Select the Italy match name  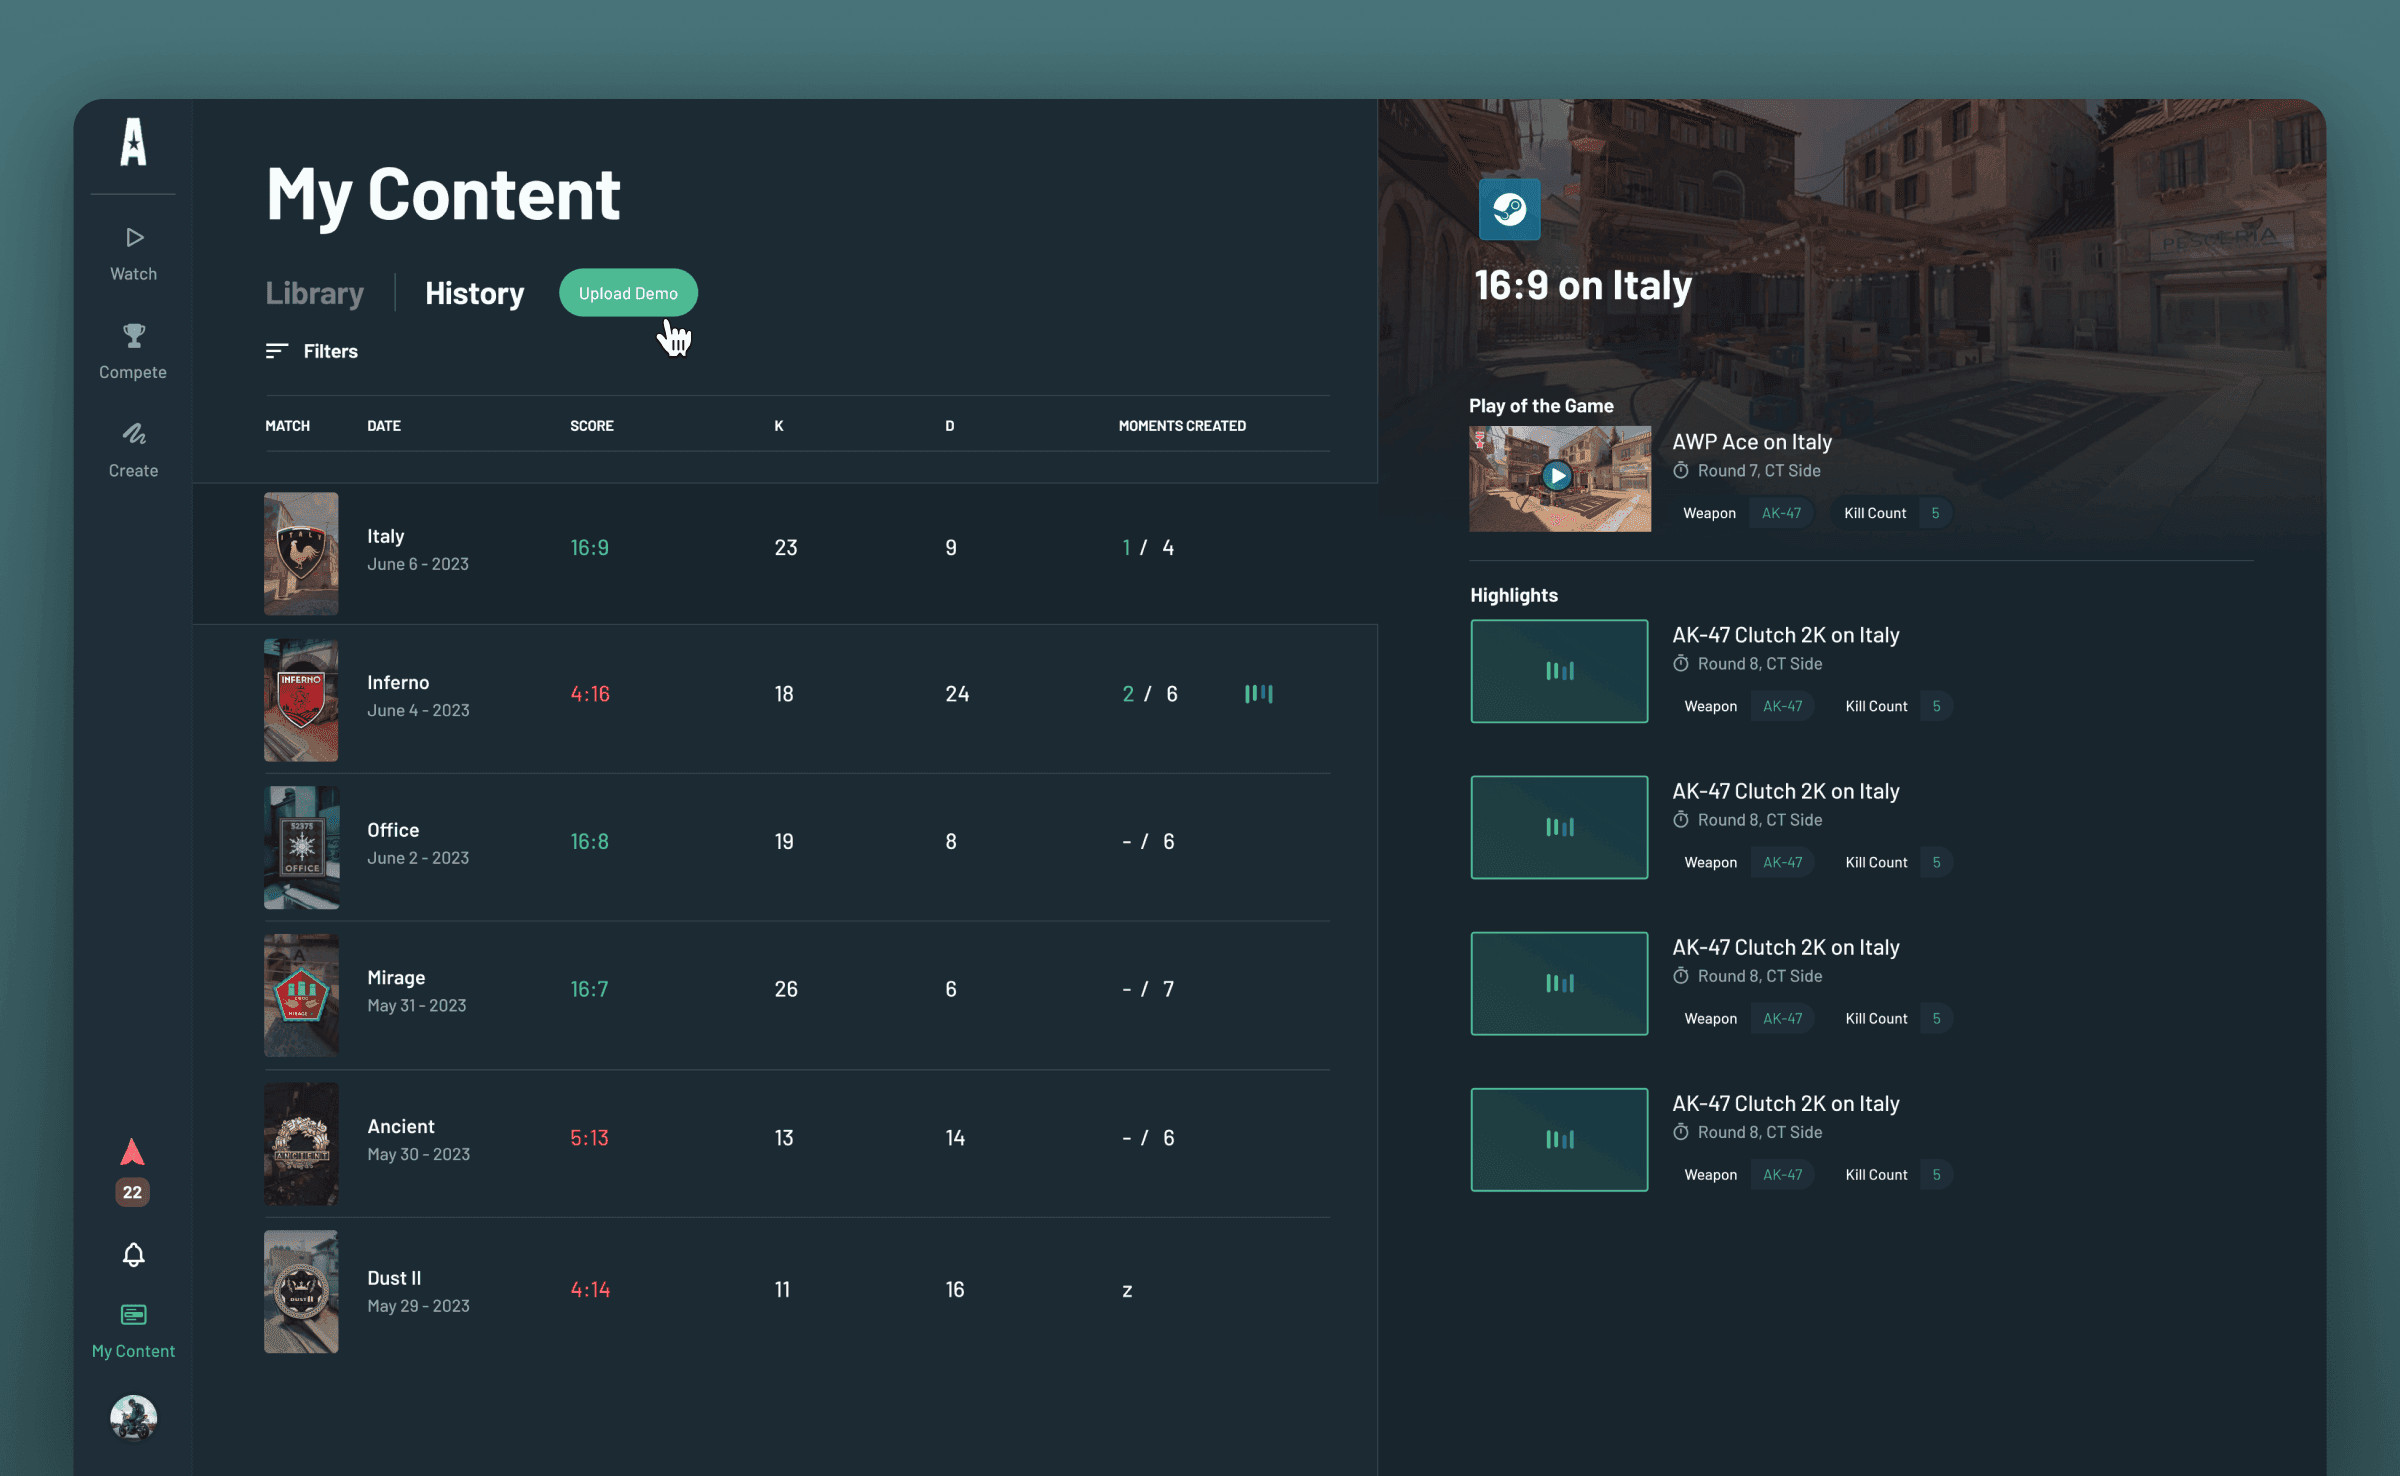pos(386,536)
